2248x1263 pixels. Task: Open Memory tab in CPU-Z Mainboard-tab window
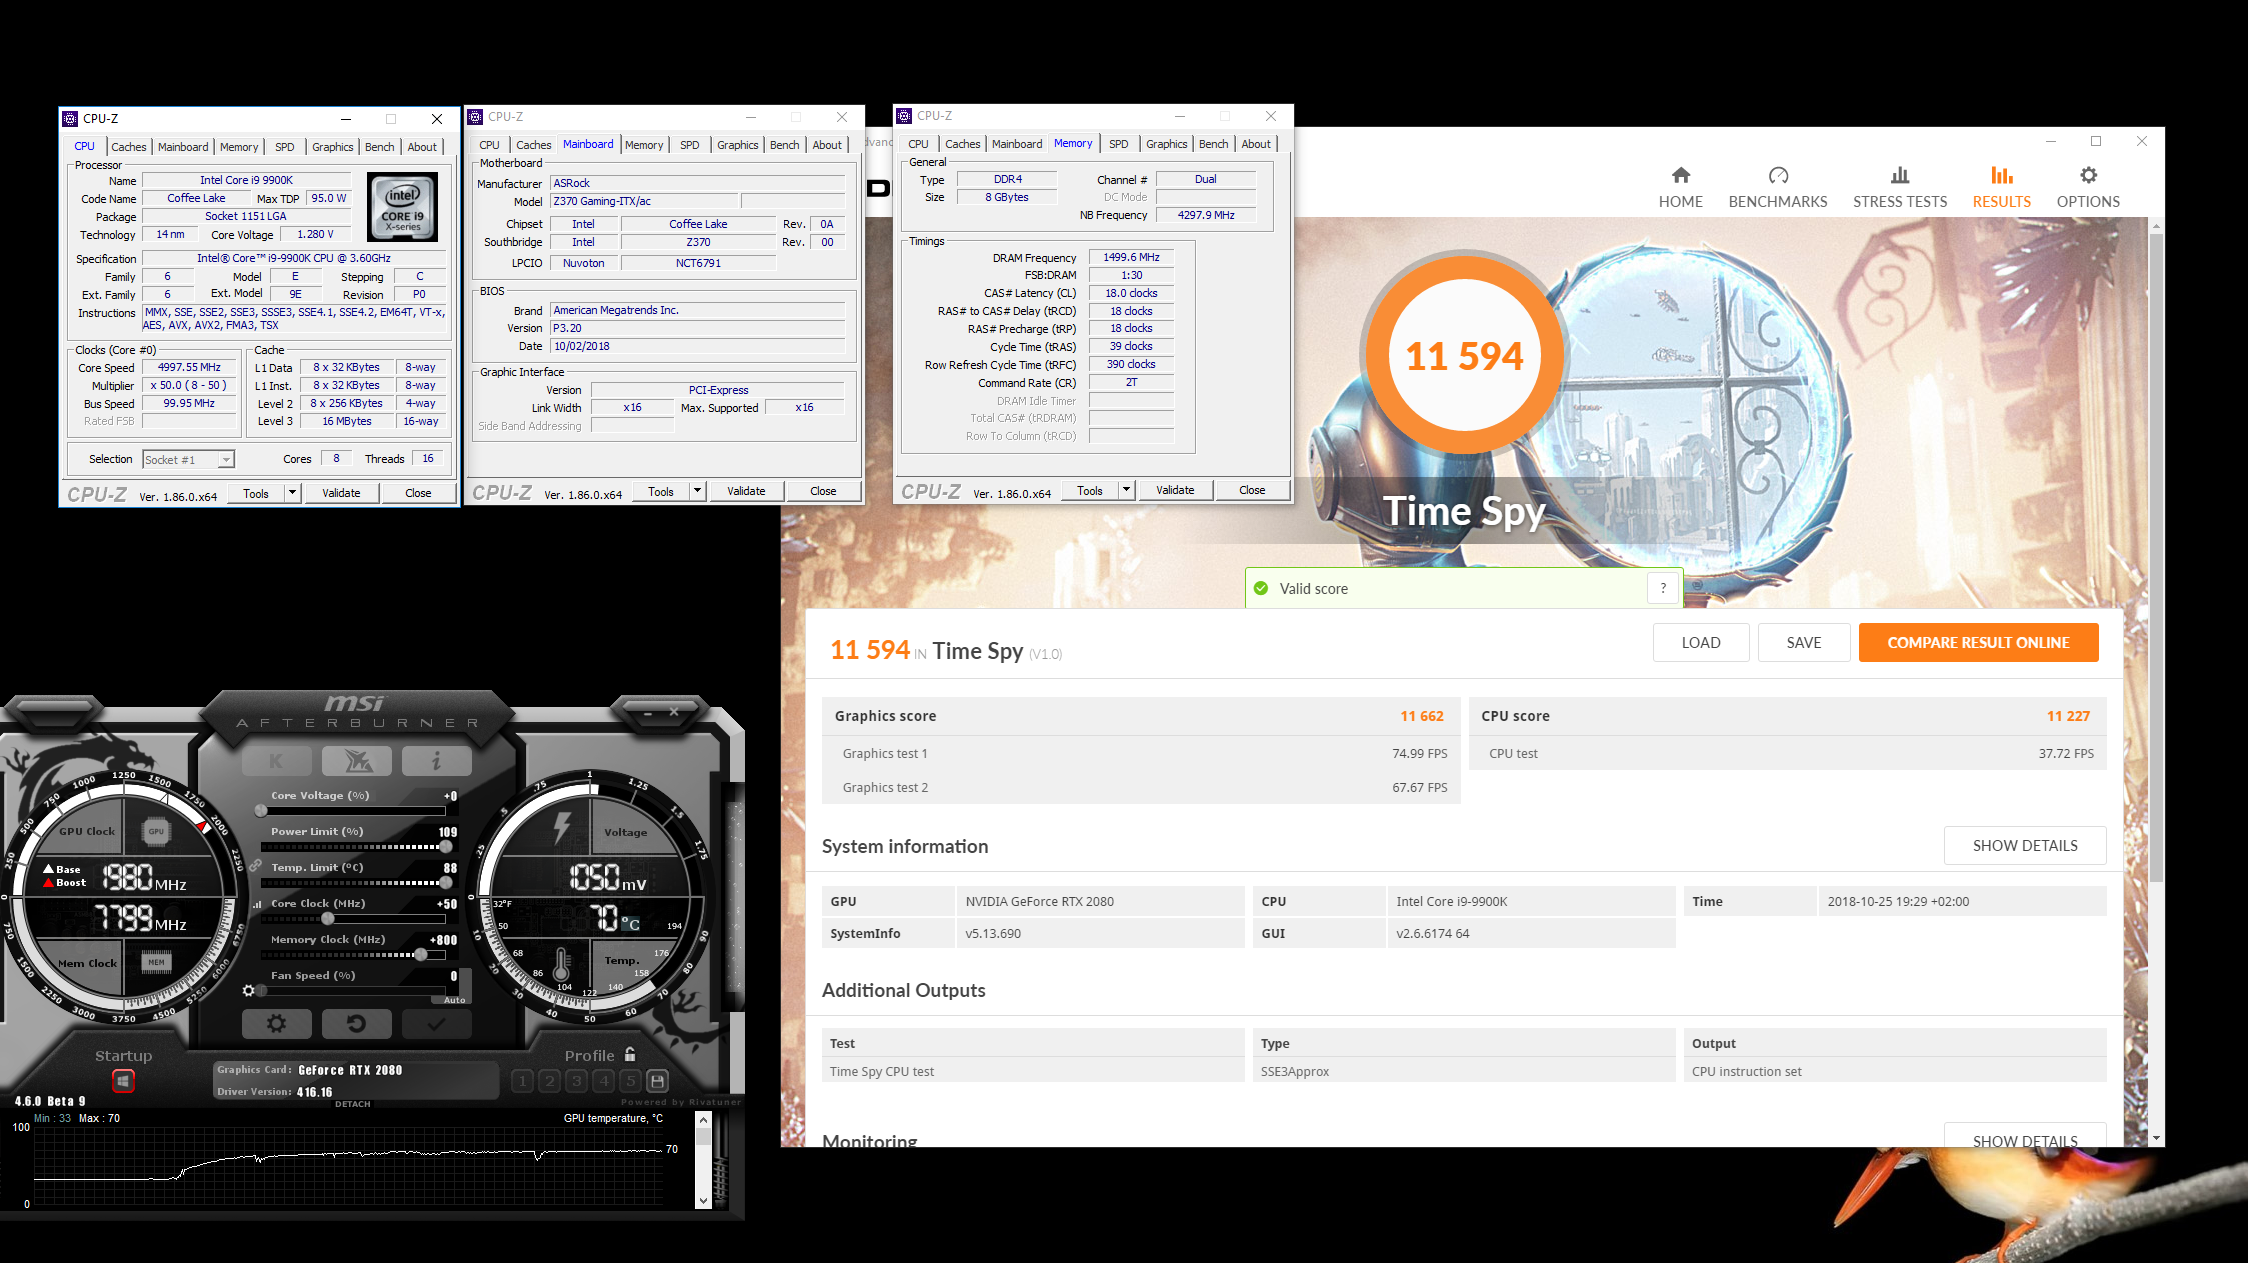pos(644,145)
